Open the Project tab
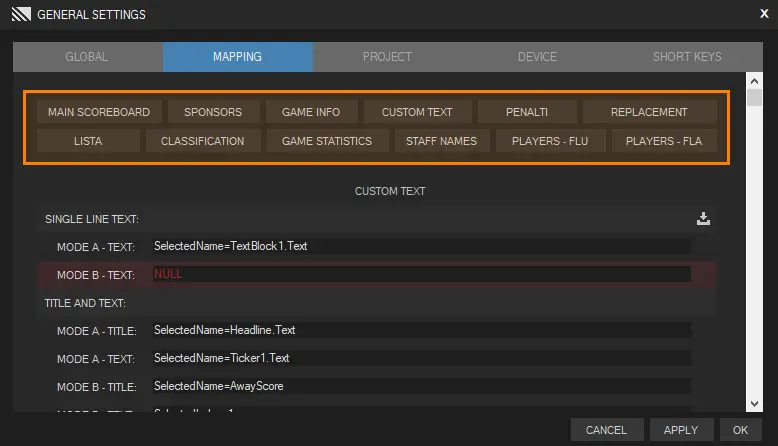778x446 pixels. (387, 57)
